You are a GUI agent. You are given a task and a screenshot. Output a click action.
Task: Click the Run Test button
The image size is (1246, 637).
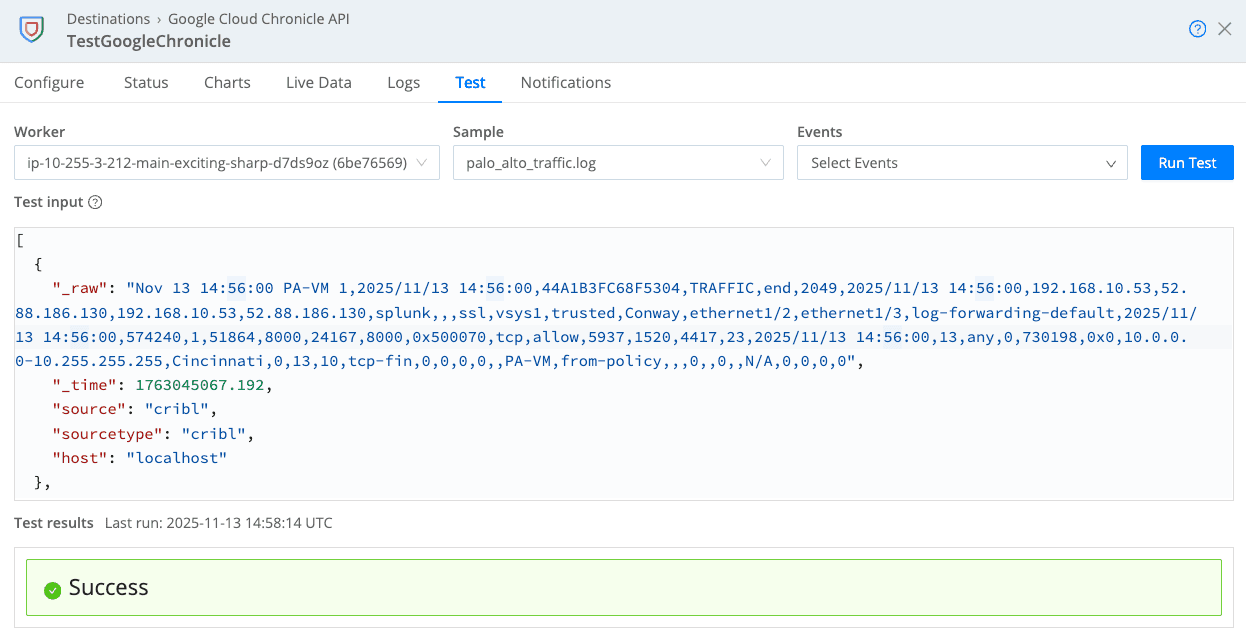[1187, 162]
